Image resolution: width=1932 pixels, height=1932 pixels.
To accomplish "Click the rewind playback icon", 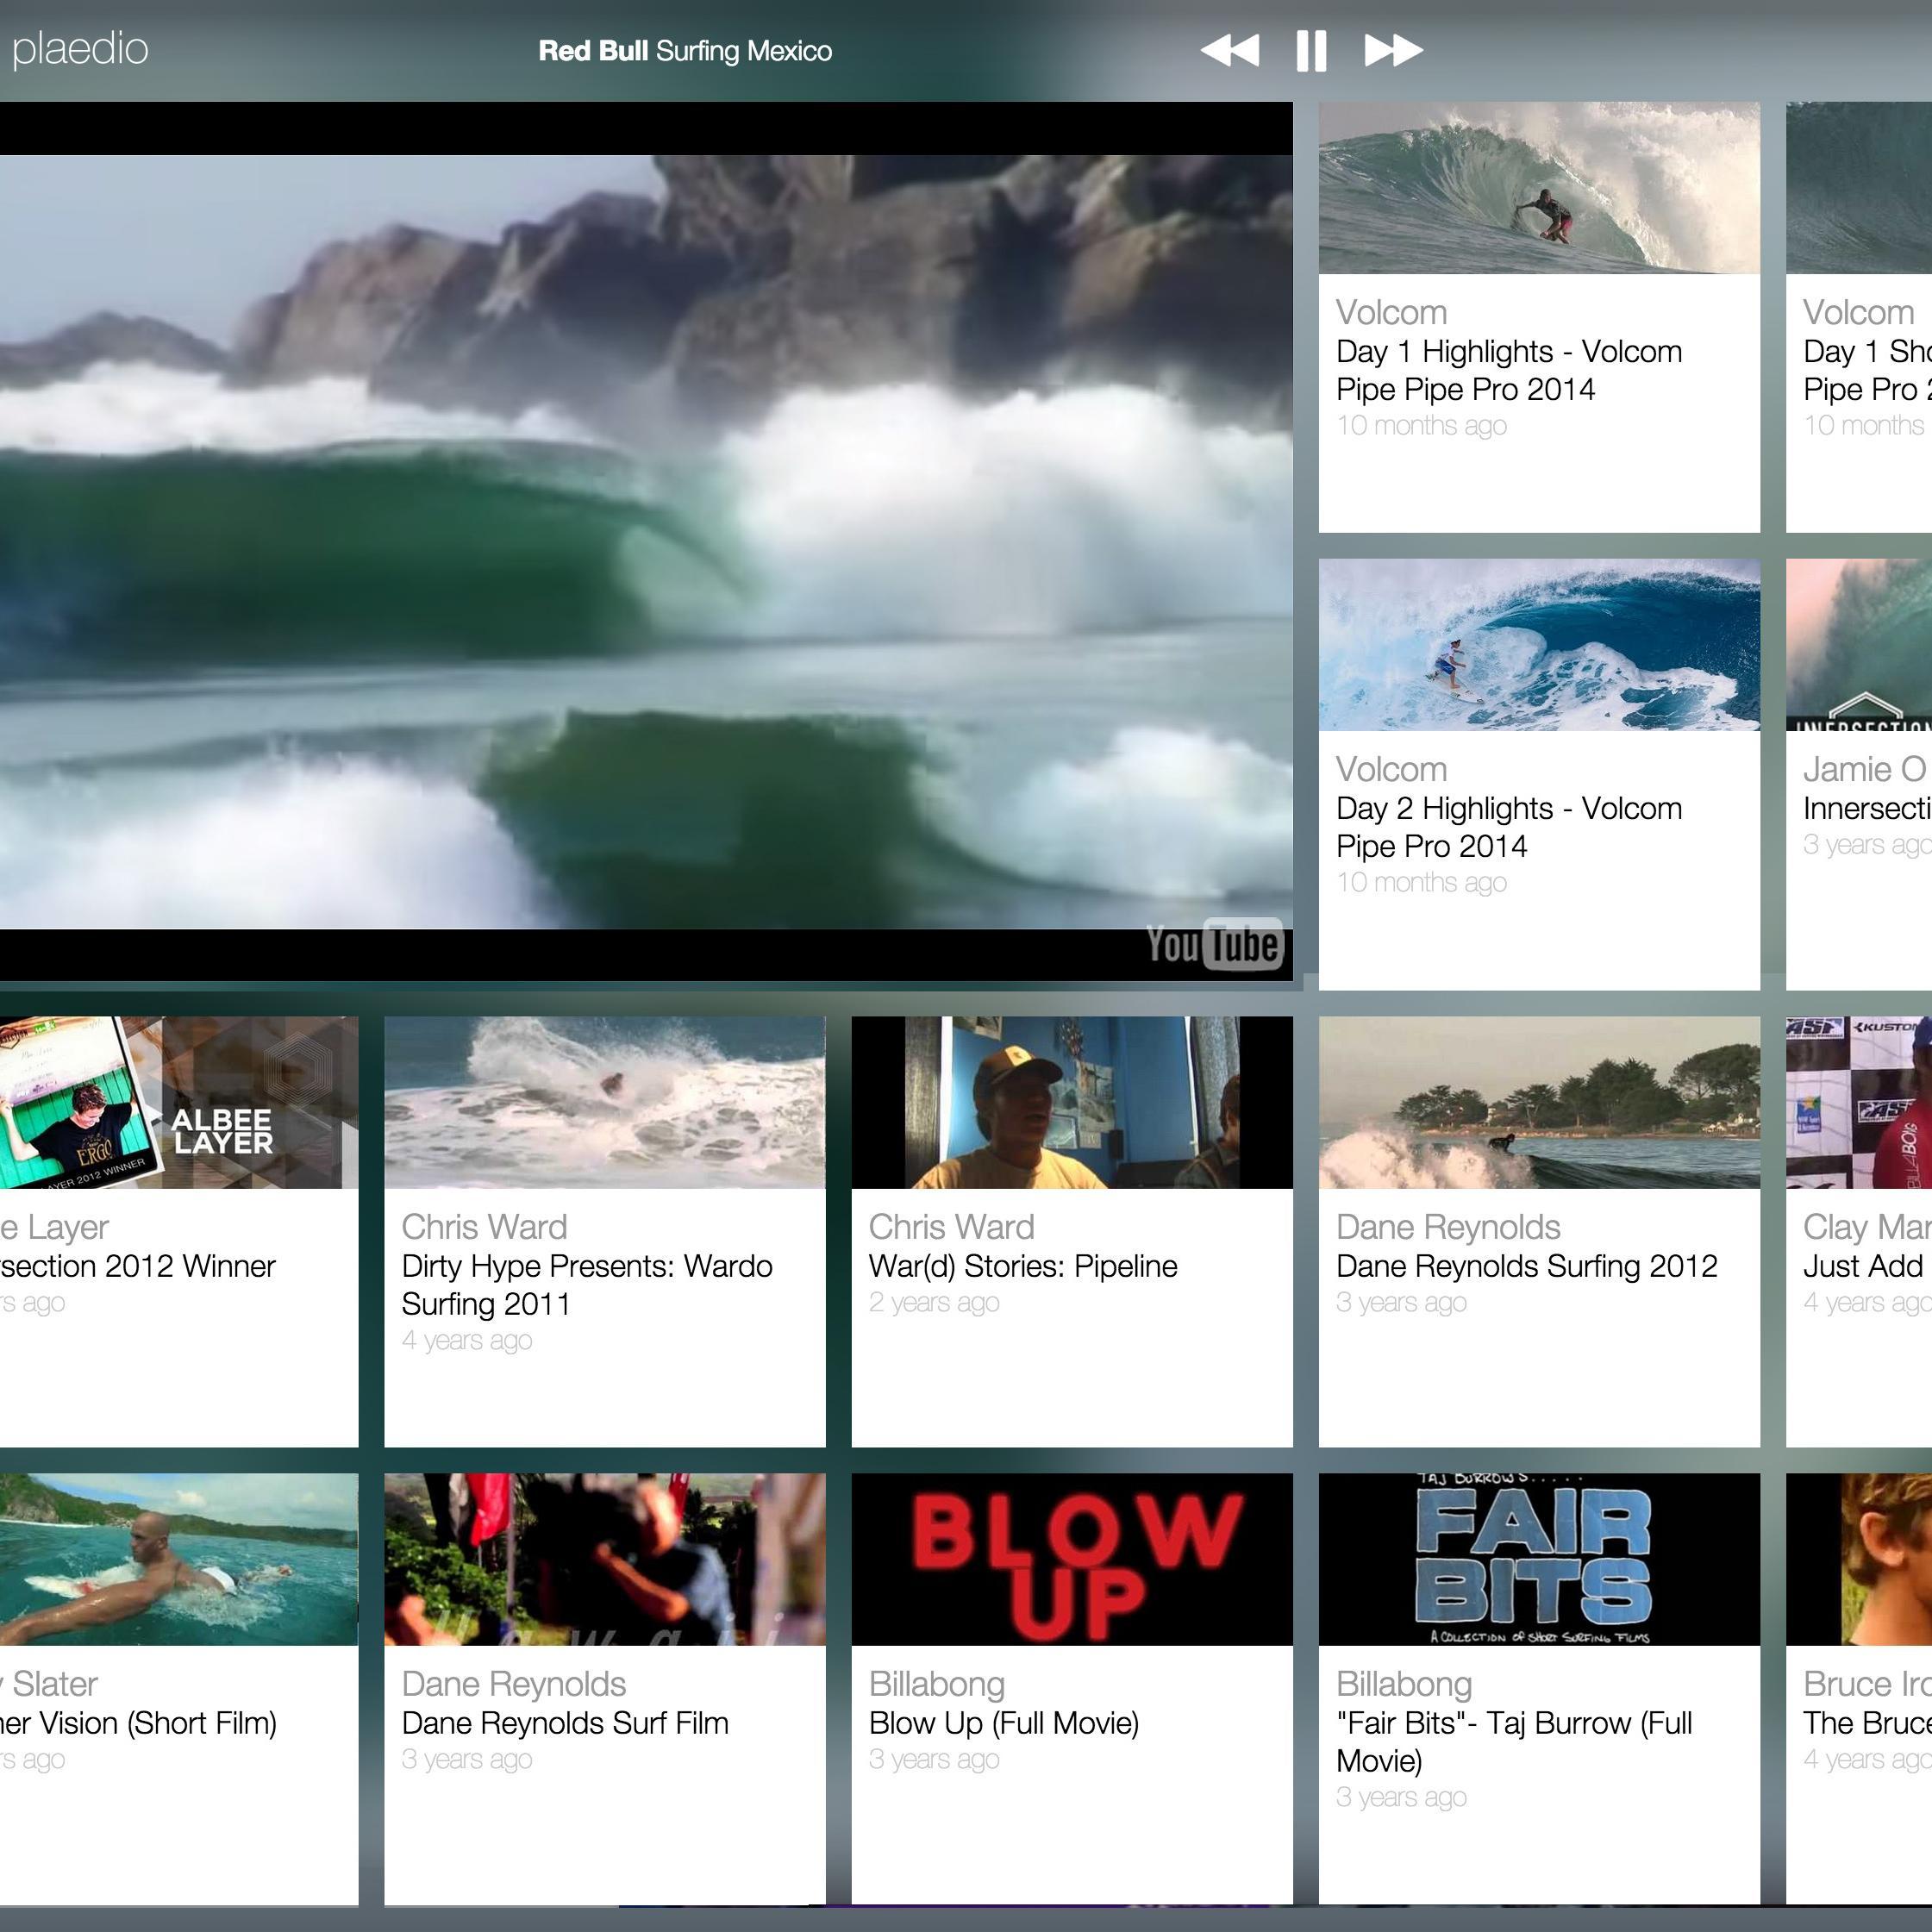I will (x=1230, y=50).
